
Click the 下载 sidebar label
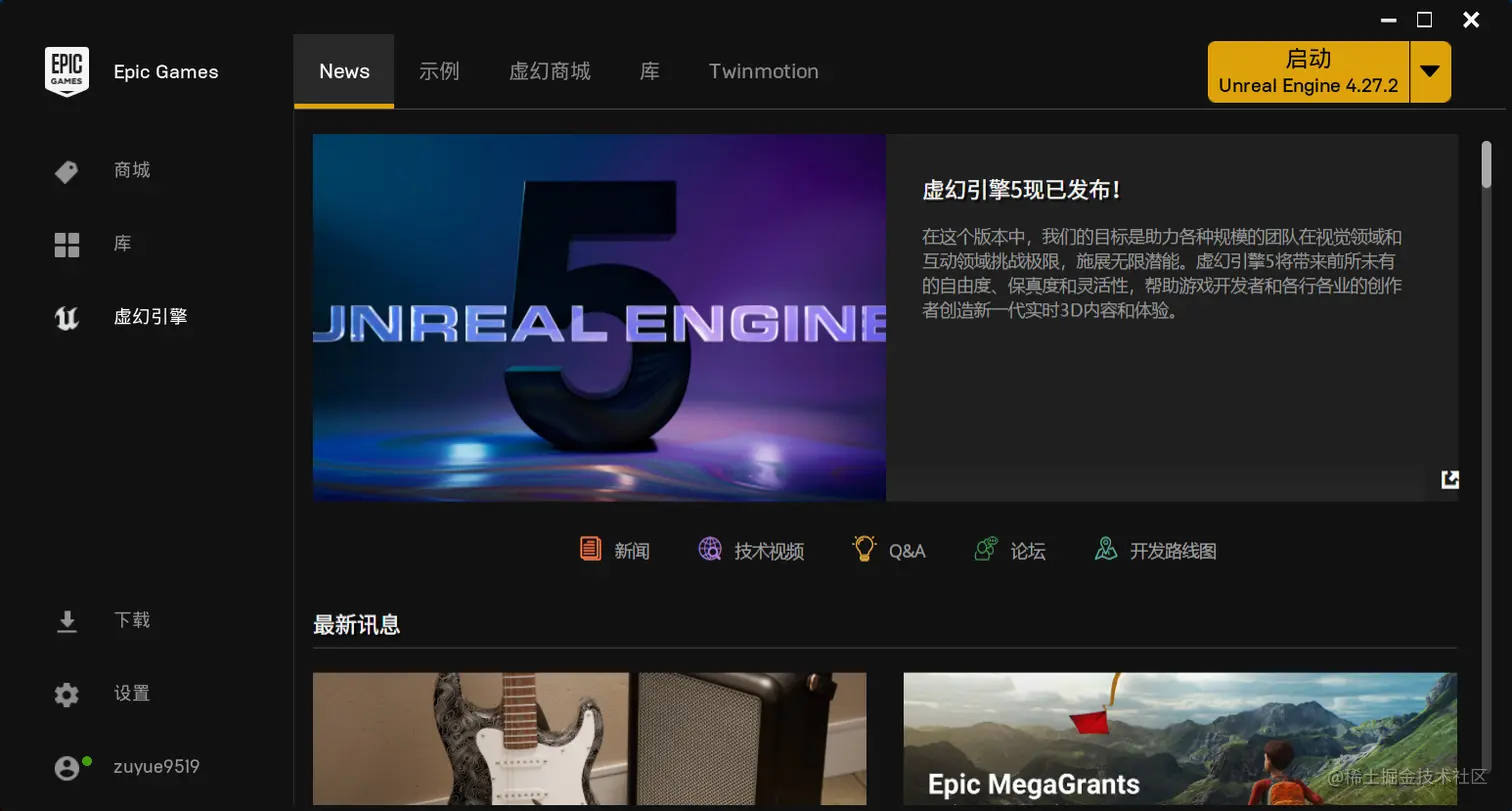point(132,620)
